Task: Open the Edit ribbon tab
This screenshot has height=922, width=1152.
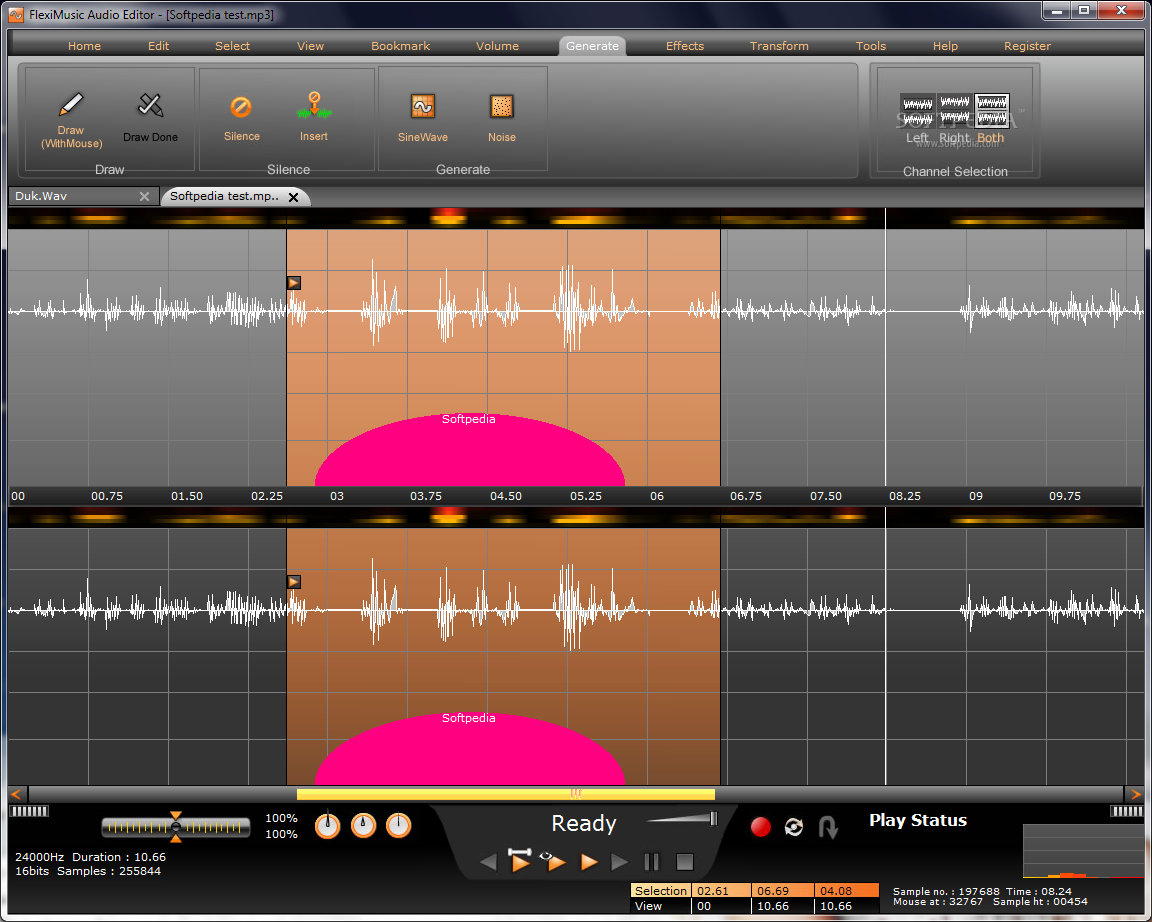Action: coord(158,46)
